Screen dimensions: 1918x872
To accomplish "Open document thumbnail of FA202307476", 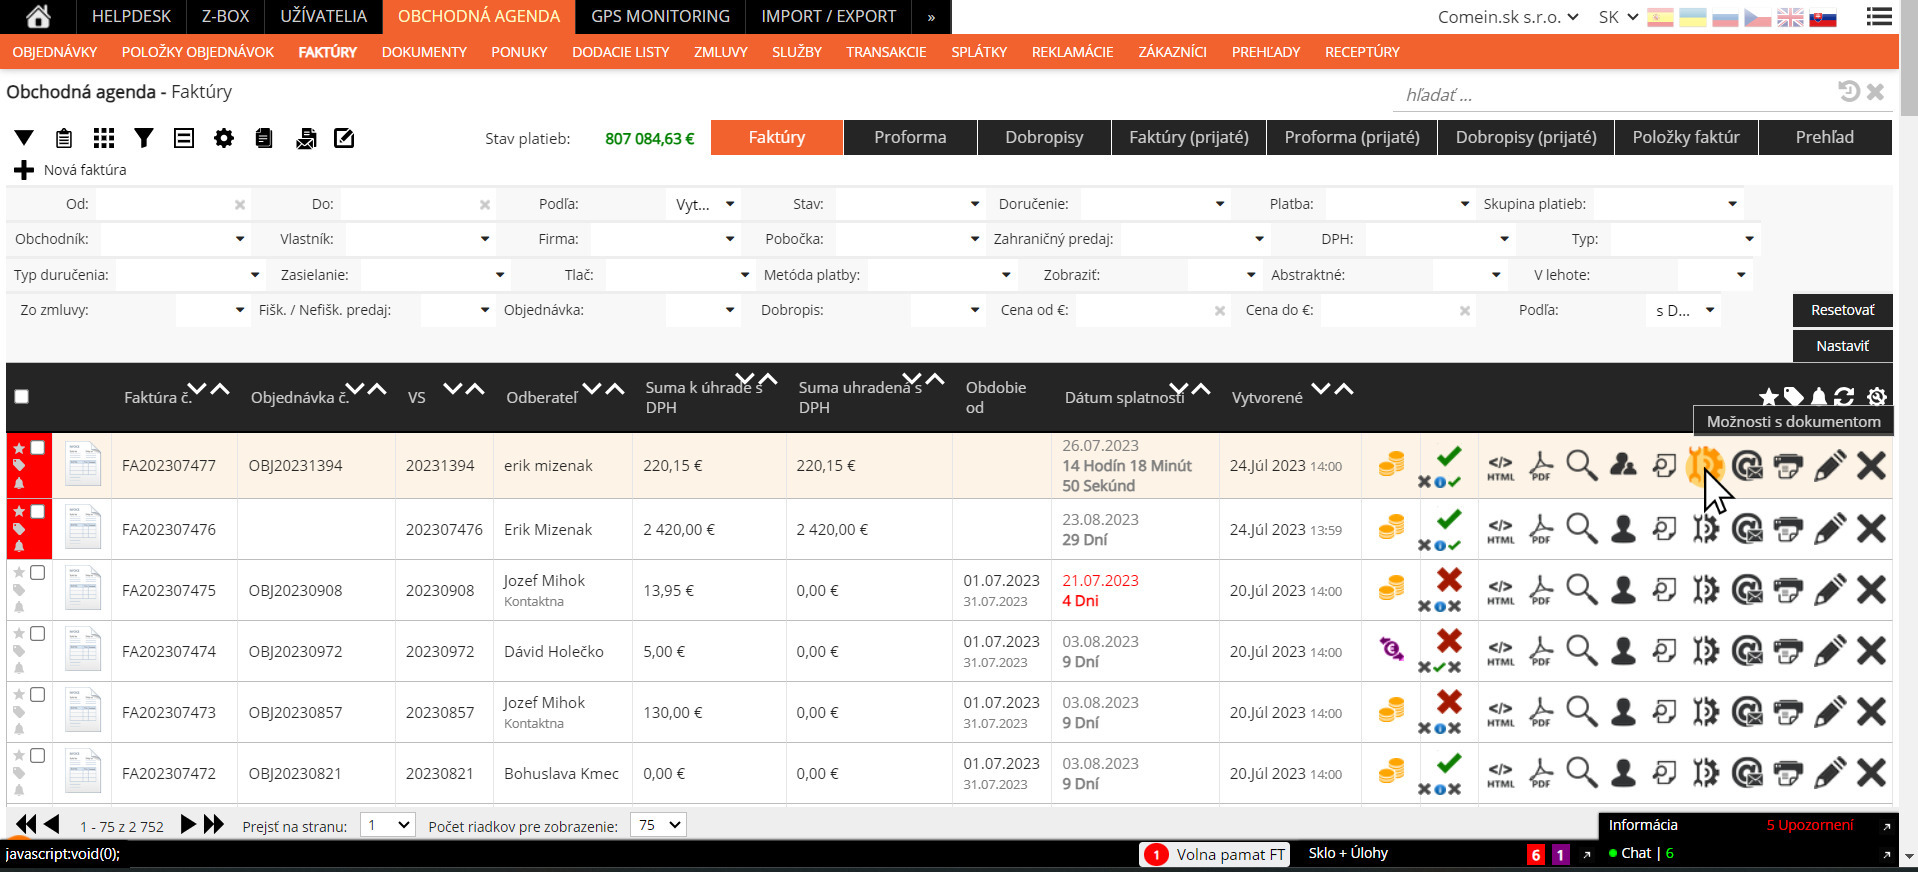I will [x=83, y=528].
